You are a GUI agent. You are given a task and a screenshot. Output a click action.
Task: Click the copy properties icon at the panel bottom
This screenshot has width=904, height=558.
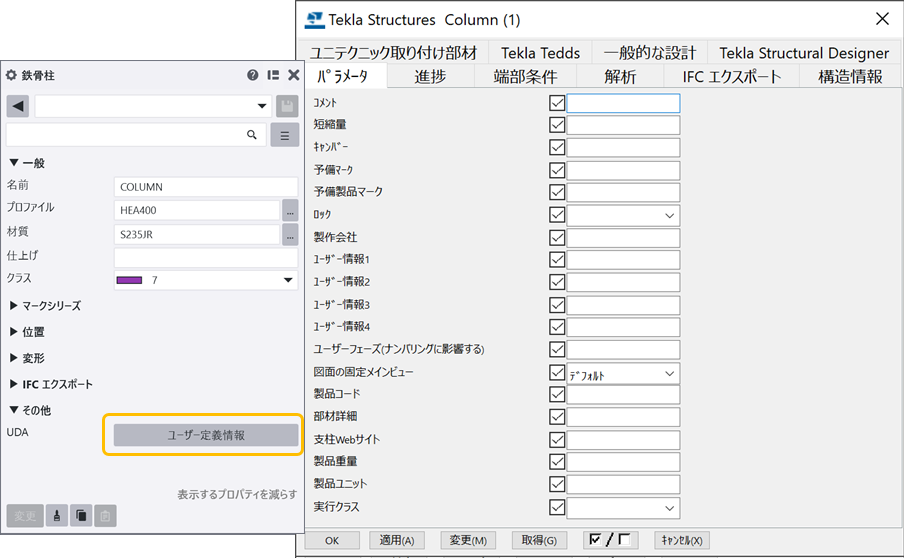81,516
